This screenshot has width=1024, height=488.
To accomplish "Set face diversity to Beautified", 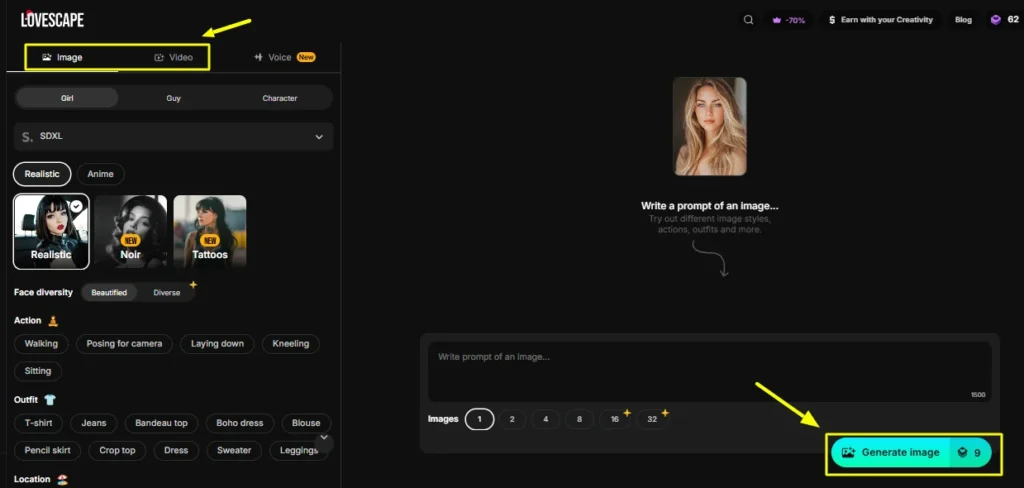I will coord(109,293).
